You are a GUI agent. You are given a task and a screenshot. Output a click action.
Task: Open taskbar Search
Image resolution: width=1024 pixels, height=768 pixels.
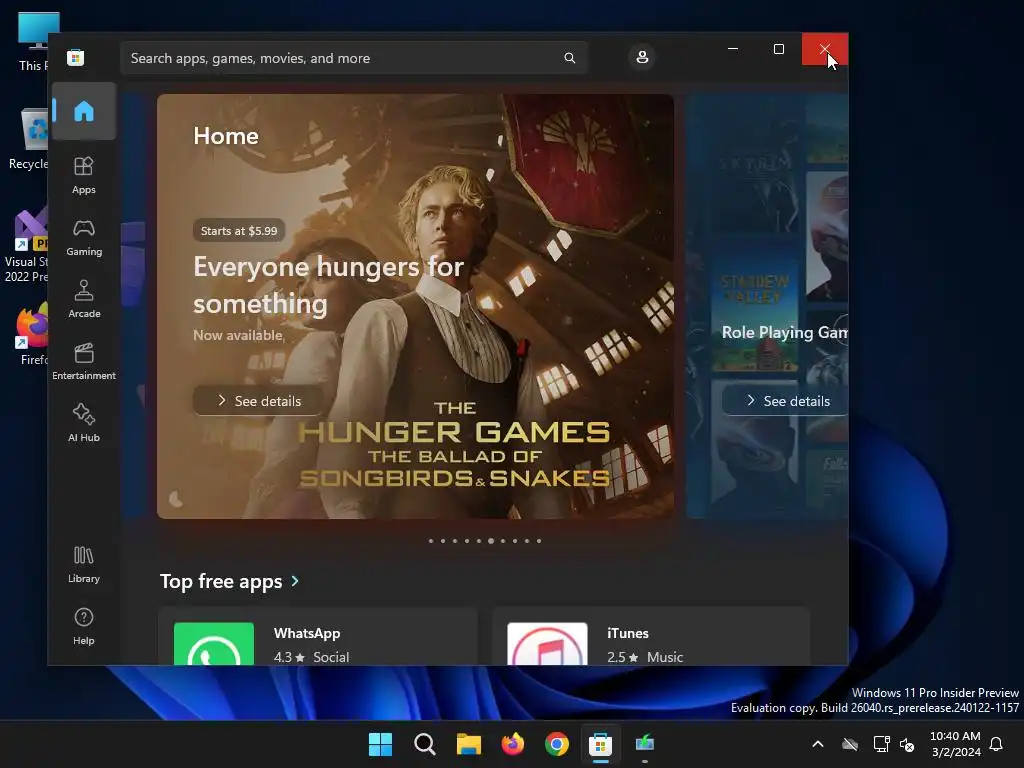(x=424, y=744)
